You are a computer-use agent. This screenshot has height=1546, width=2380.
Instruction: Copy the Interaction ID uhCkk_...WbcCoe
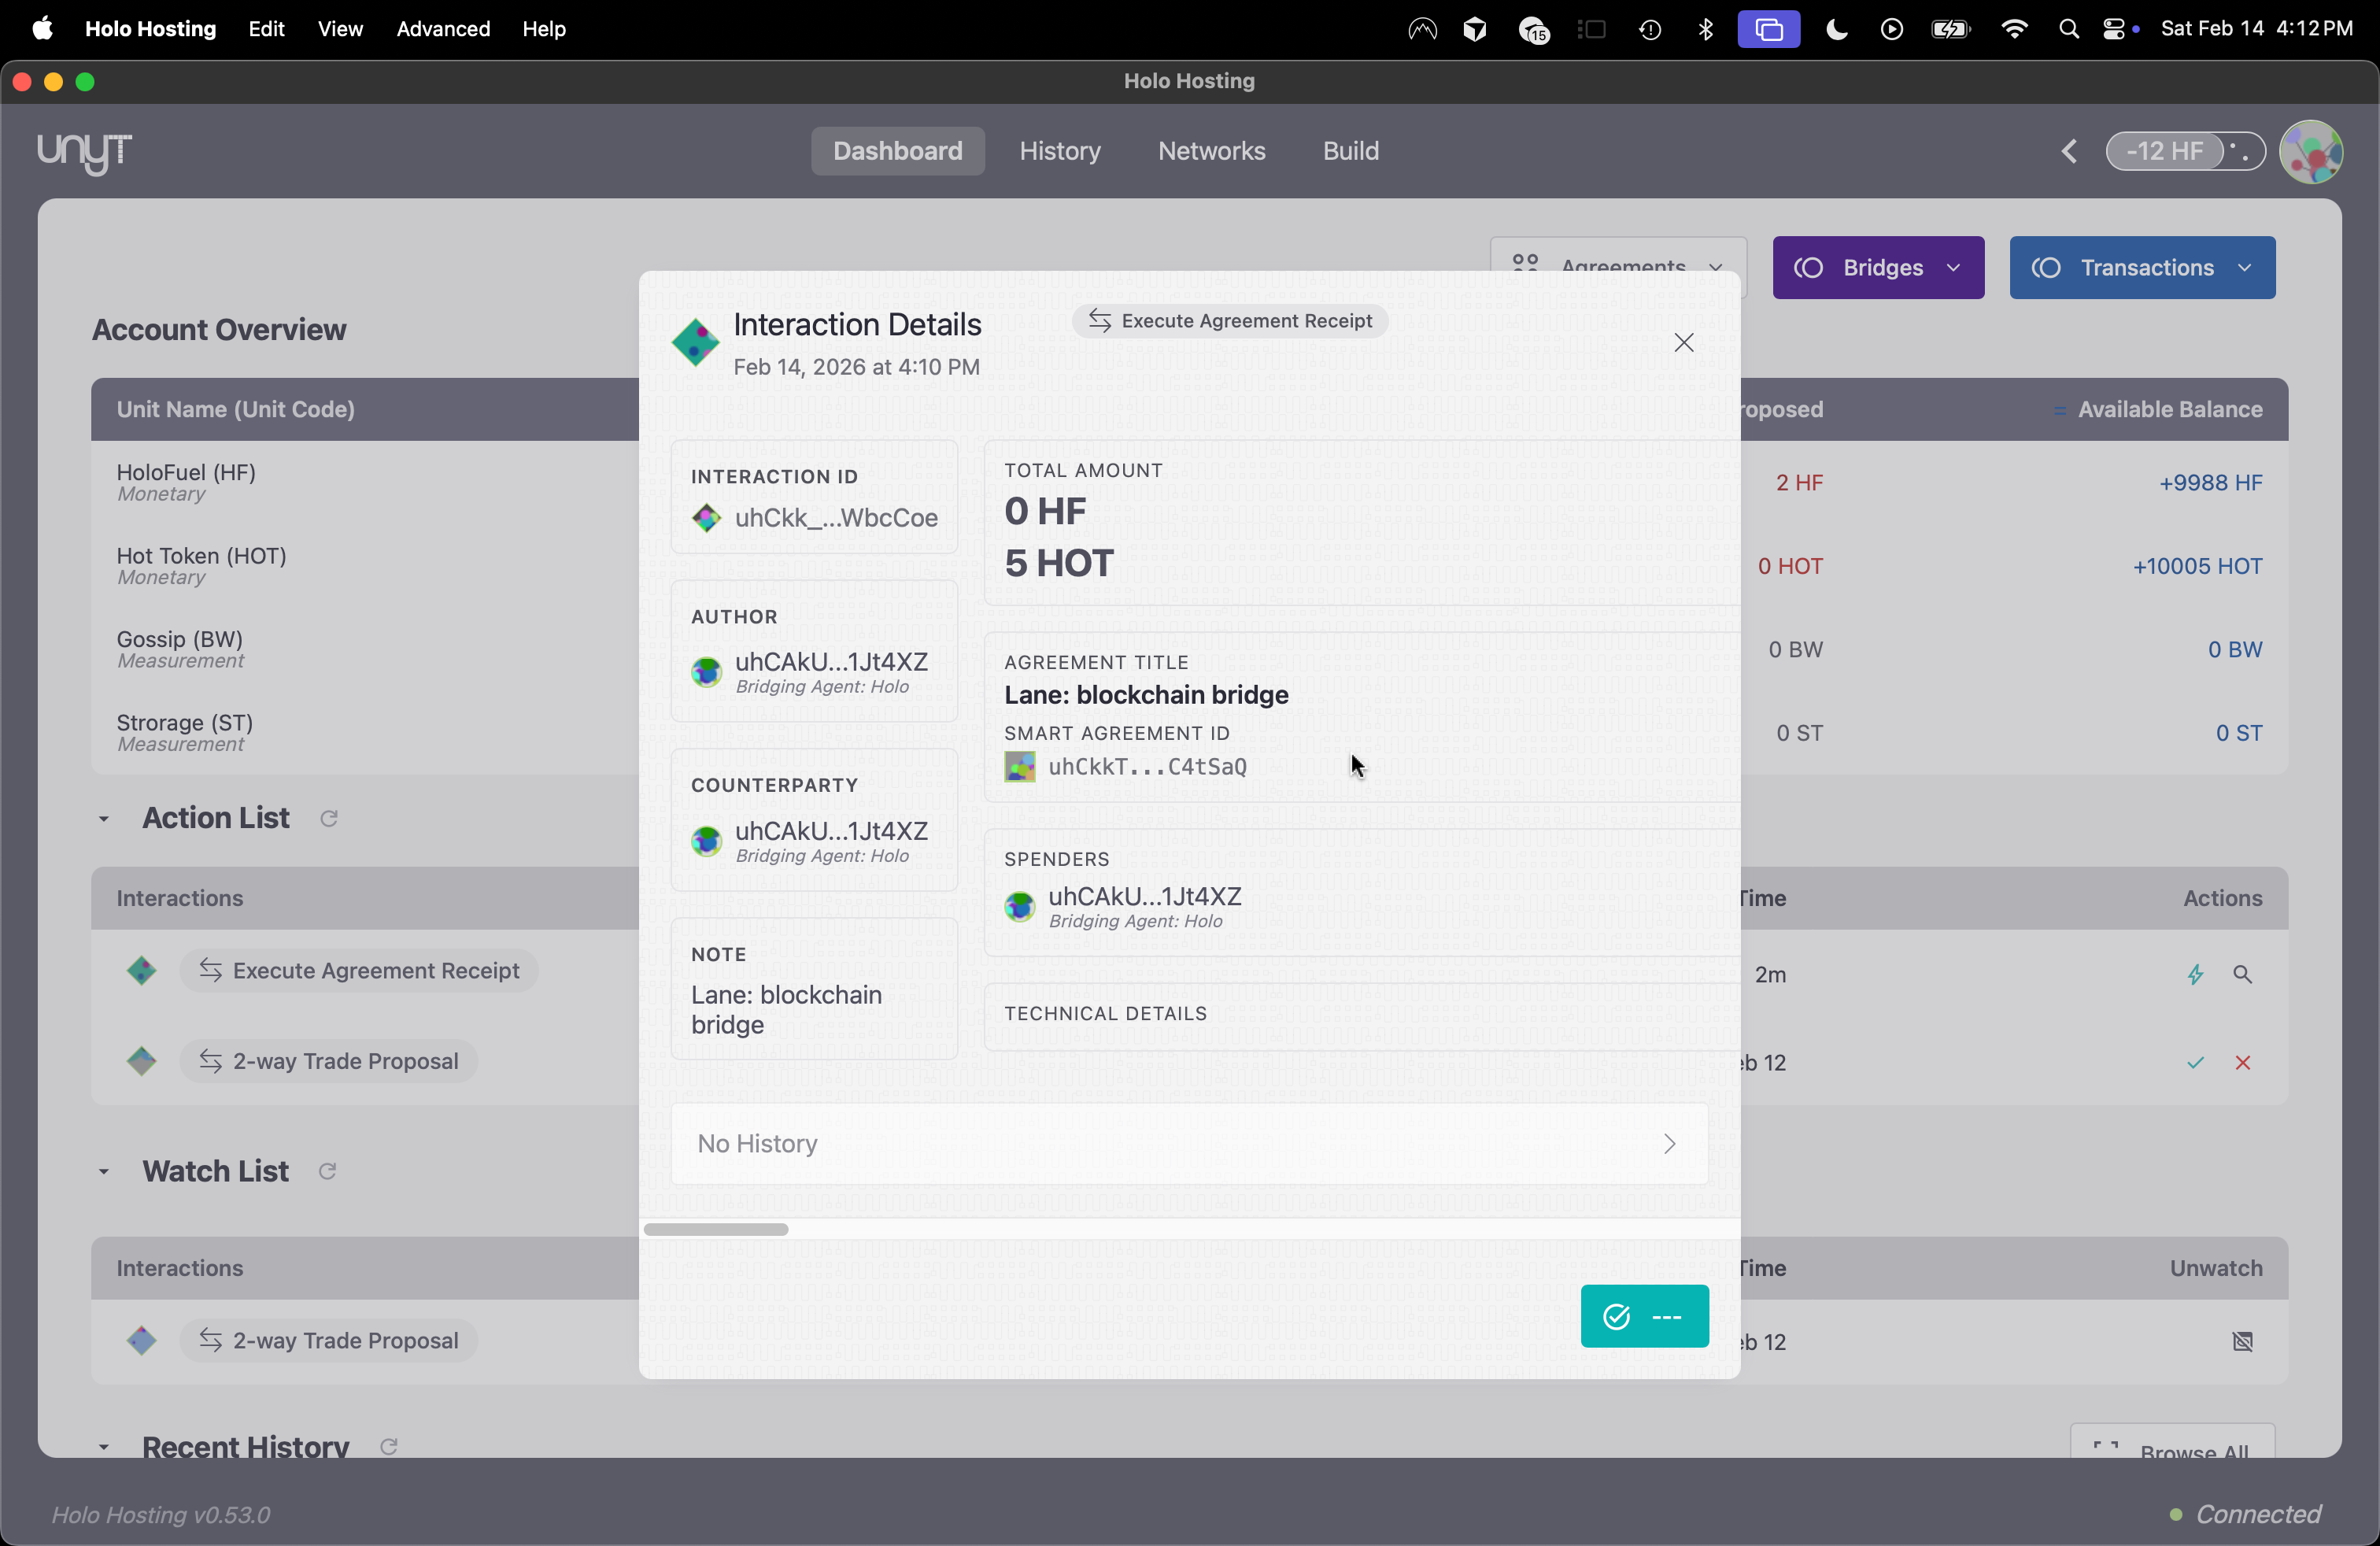pos(835,518)
